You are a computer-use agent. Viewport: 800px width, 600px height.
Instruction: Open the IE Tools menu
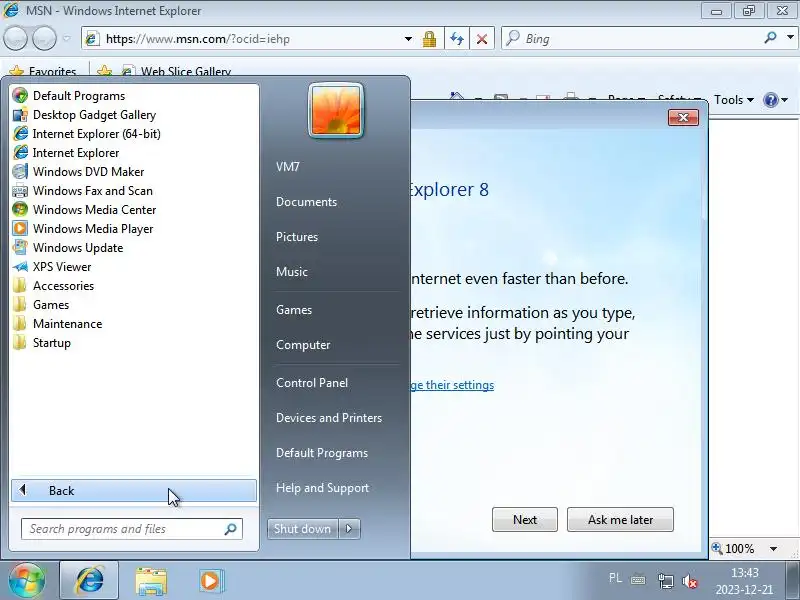734,100
